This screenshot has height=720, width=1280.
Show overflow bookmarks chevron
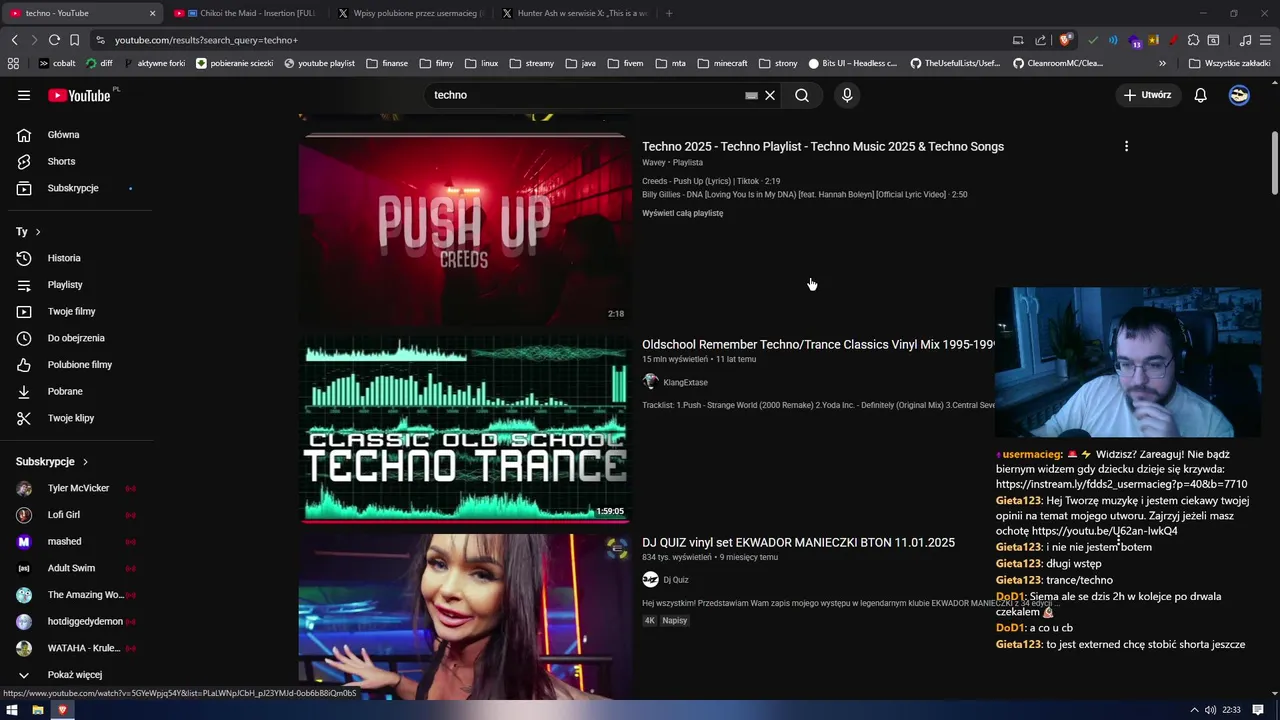1162,63
